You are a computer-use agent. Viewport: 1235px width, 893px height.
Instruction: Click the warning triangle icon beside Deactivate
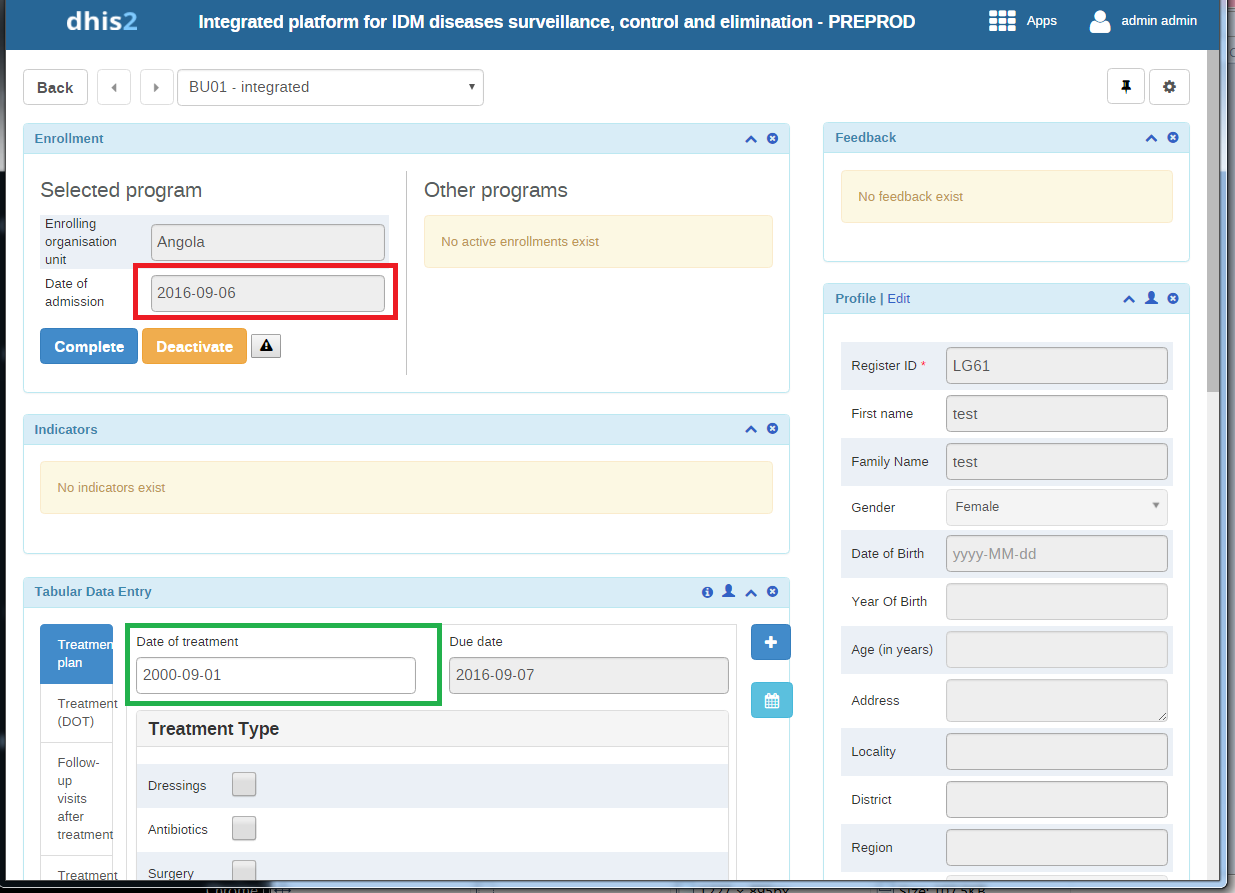(265, 346)
